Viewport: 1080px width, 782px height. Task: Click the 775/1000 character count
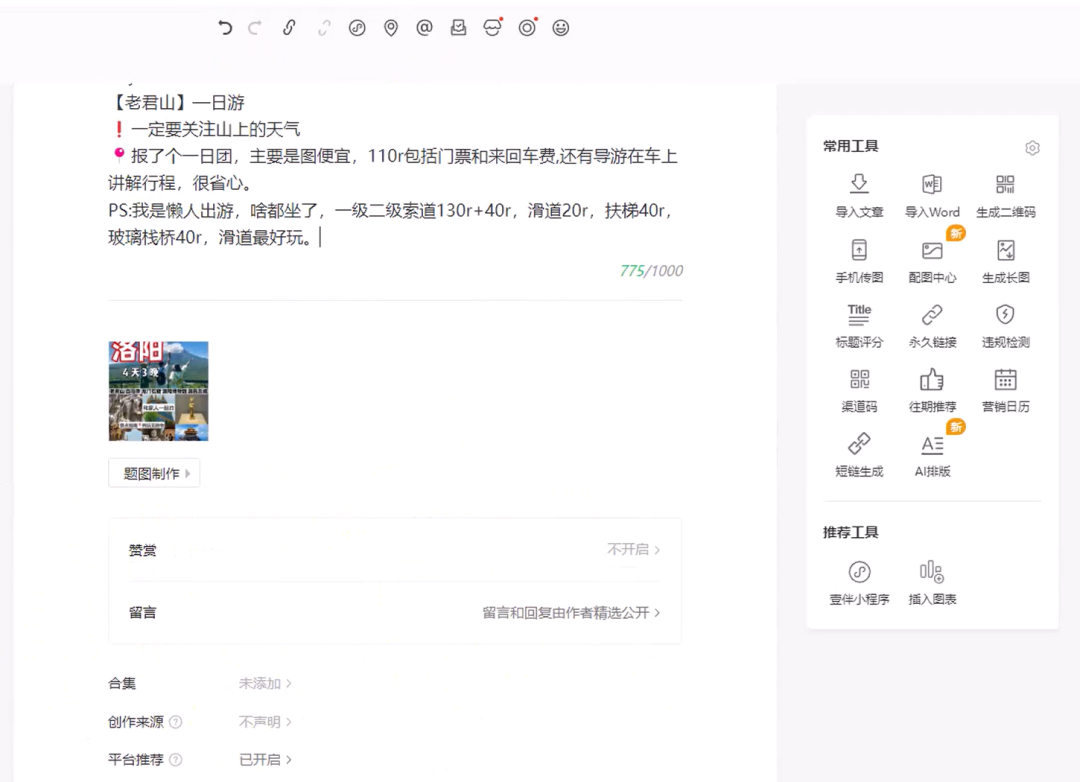651,271
